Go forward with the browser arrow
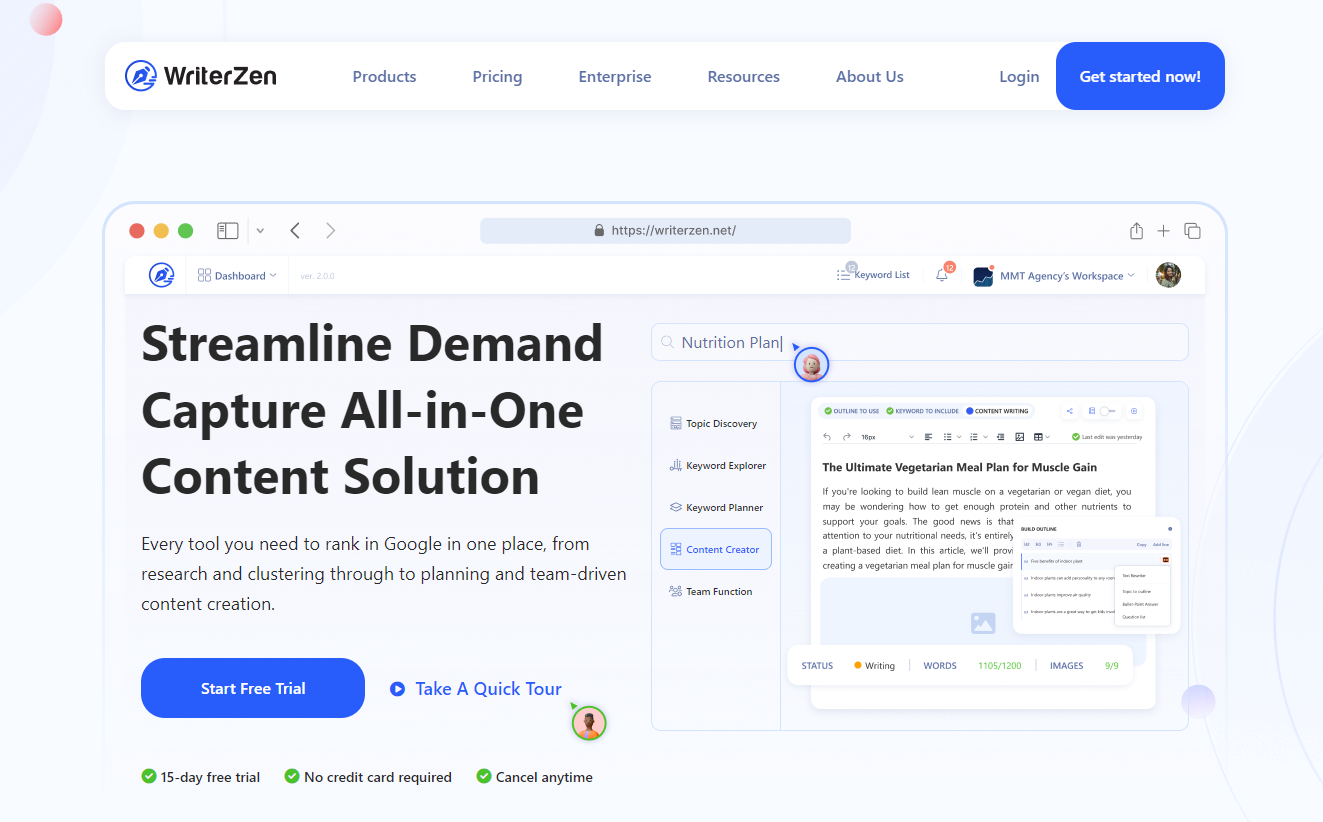 [x=331, y=231]
